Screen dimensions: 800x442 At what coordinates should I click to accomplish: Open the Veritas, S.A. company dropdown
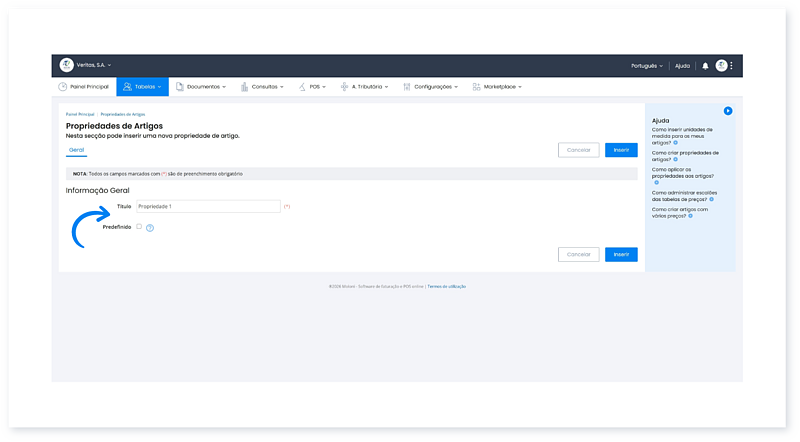click(x=94, y=65)
